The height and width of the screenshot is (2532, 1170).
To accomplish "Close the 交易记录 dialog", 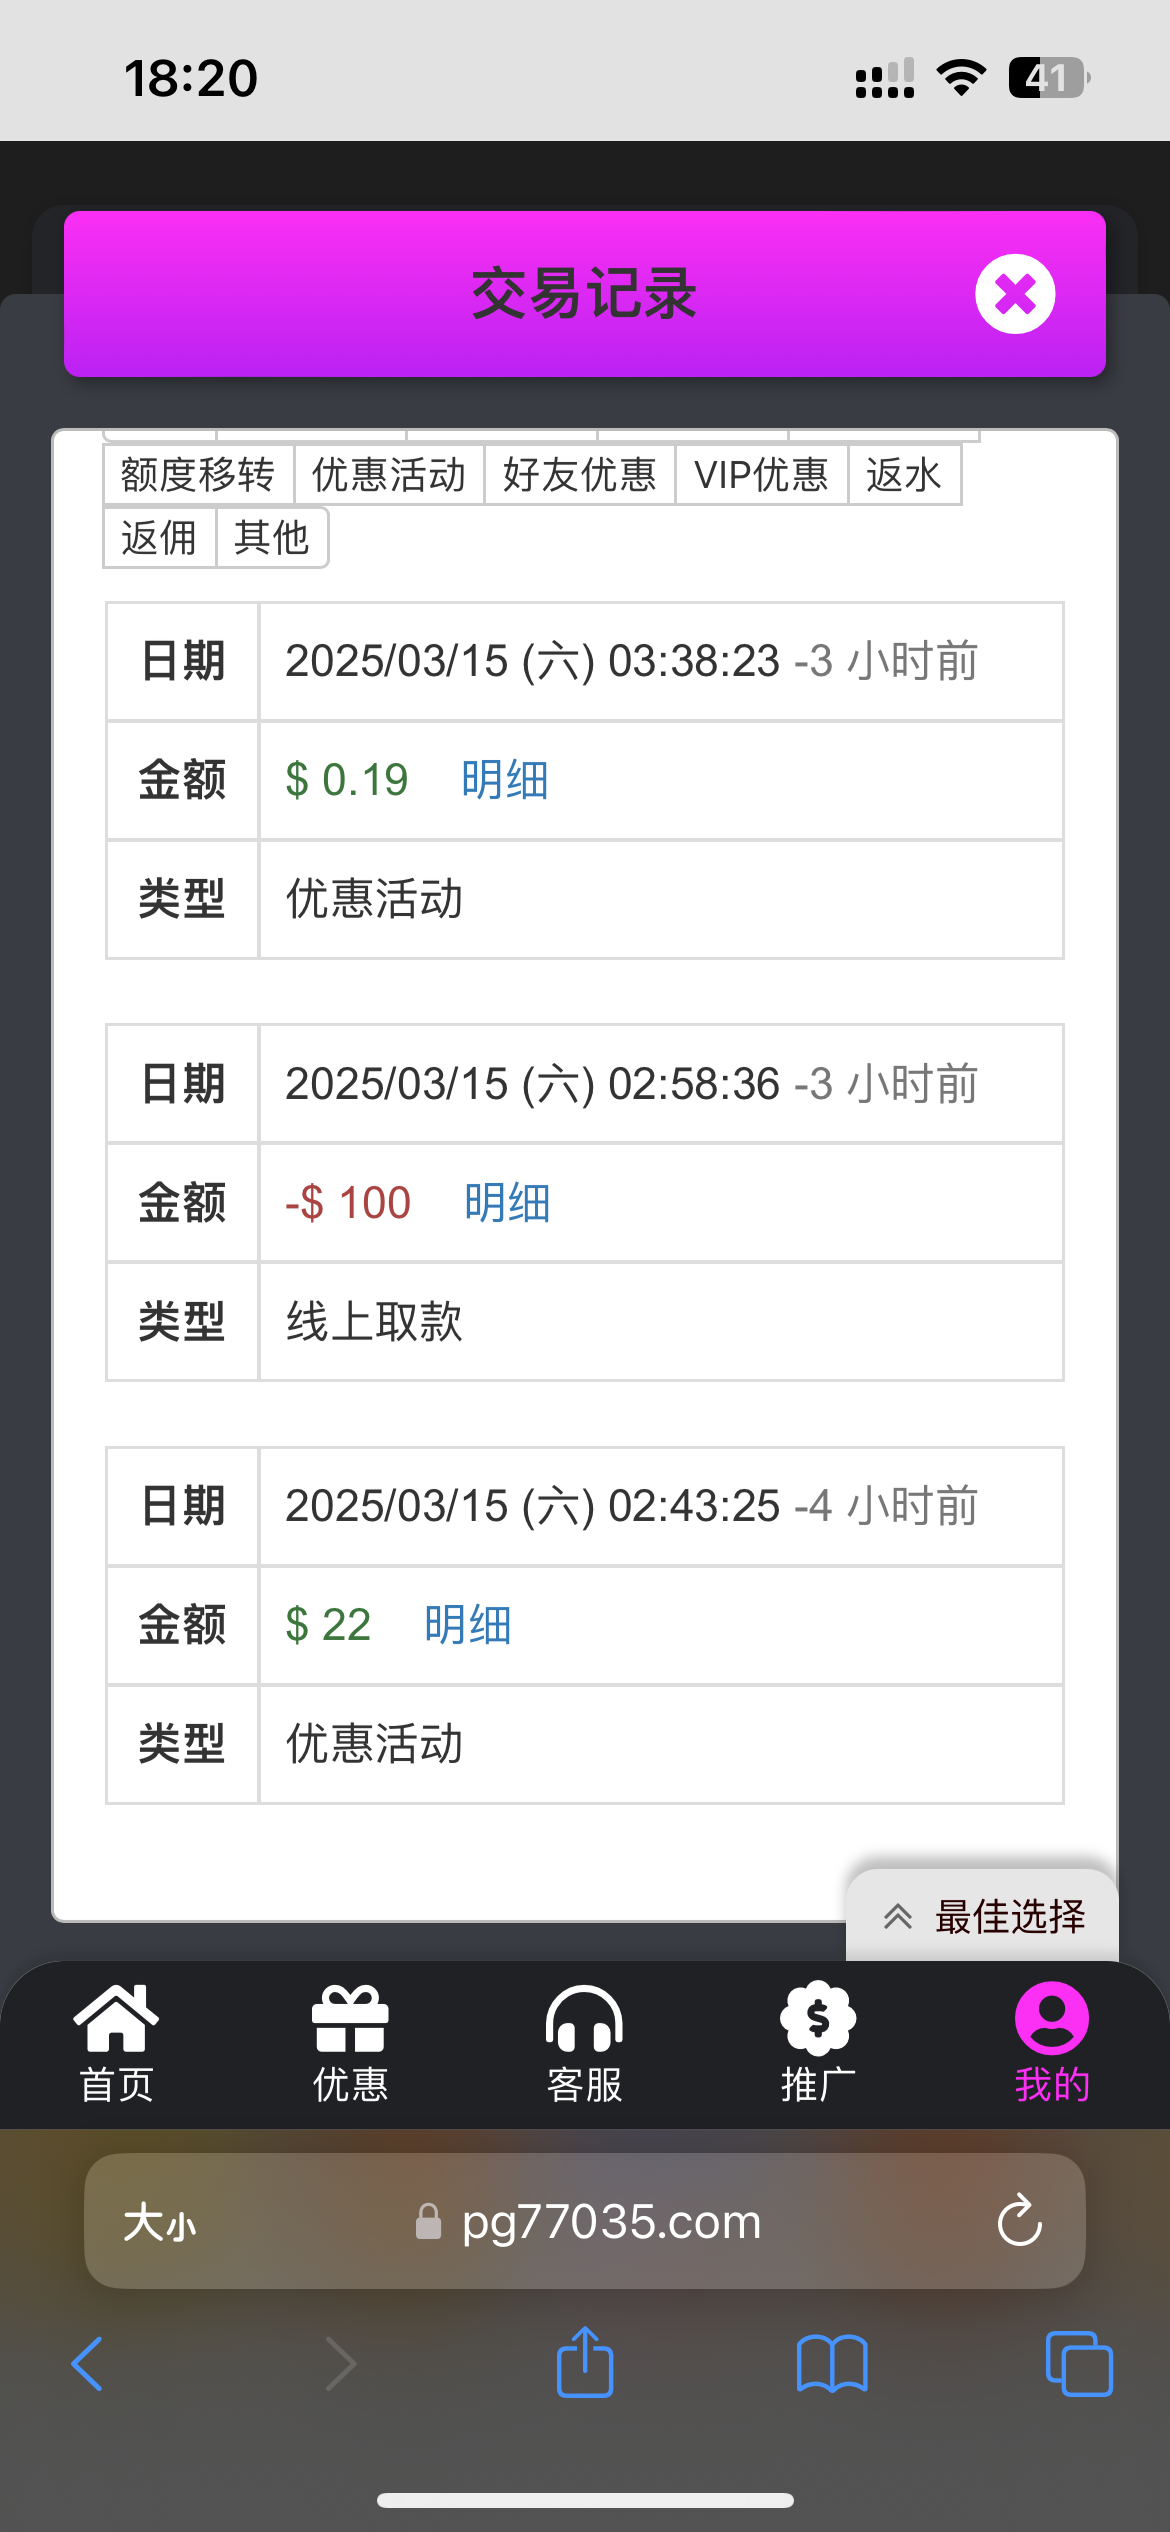I will coord(1015,294).
